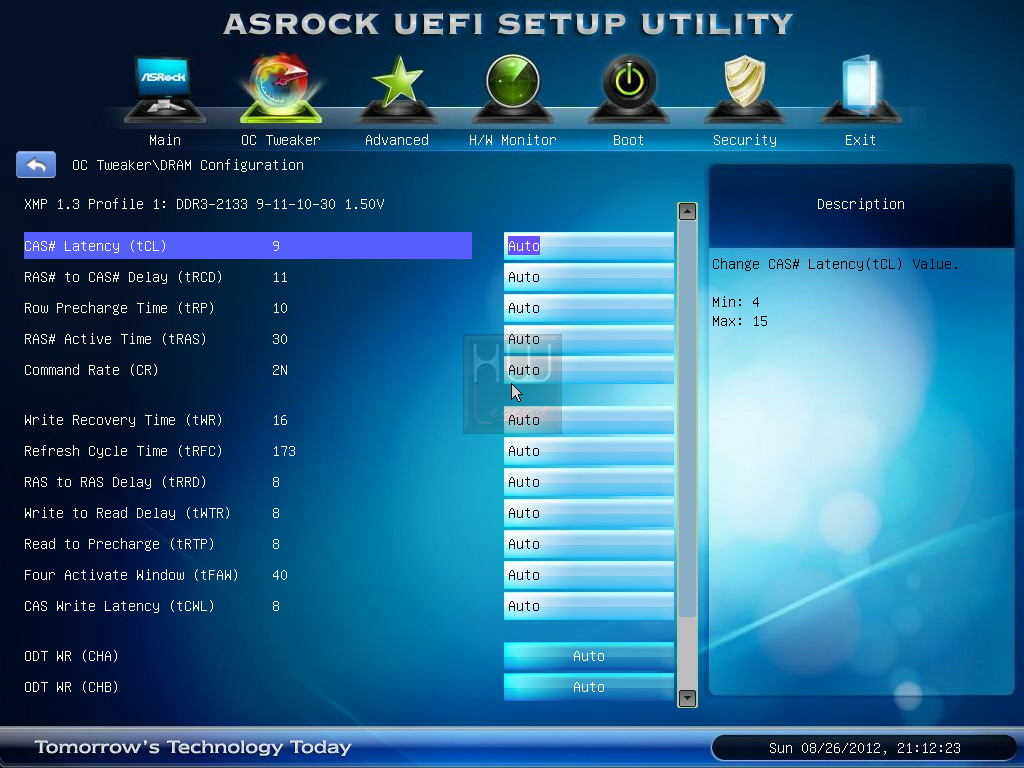Open the H/W Monitor radar icon
This screenshot has height=768, width=1024.
(x=513, y=89)
